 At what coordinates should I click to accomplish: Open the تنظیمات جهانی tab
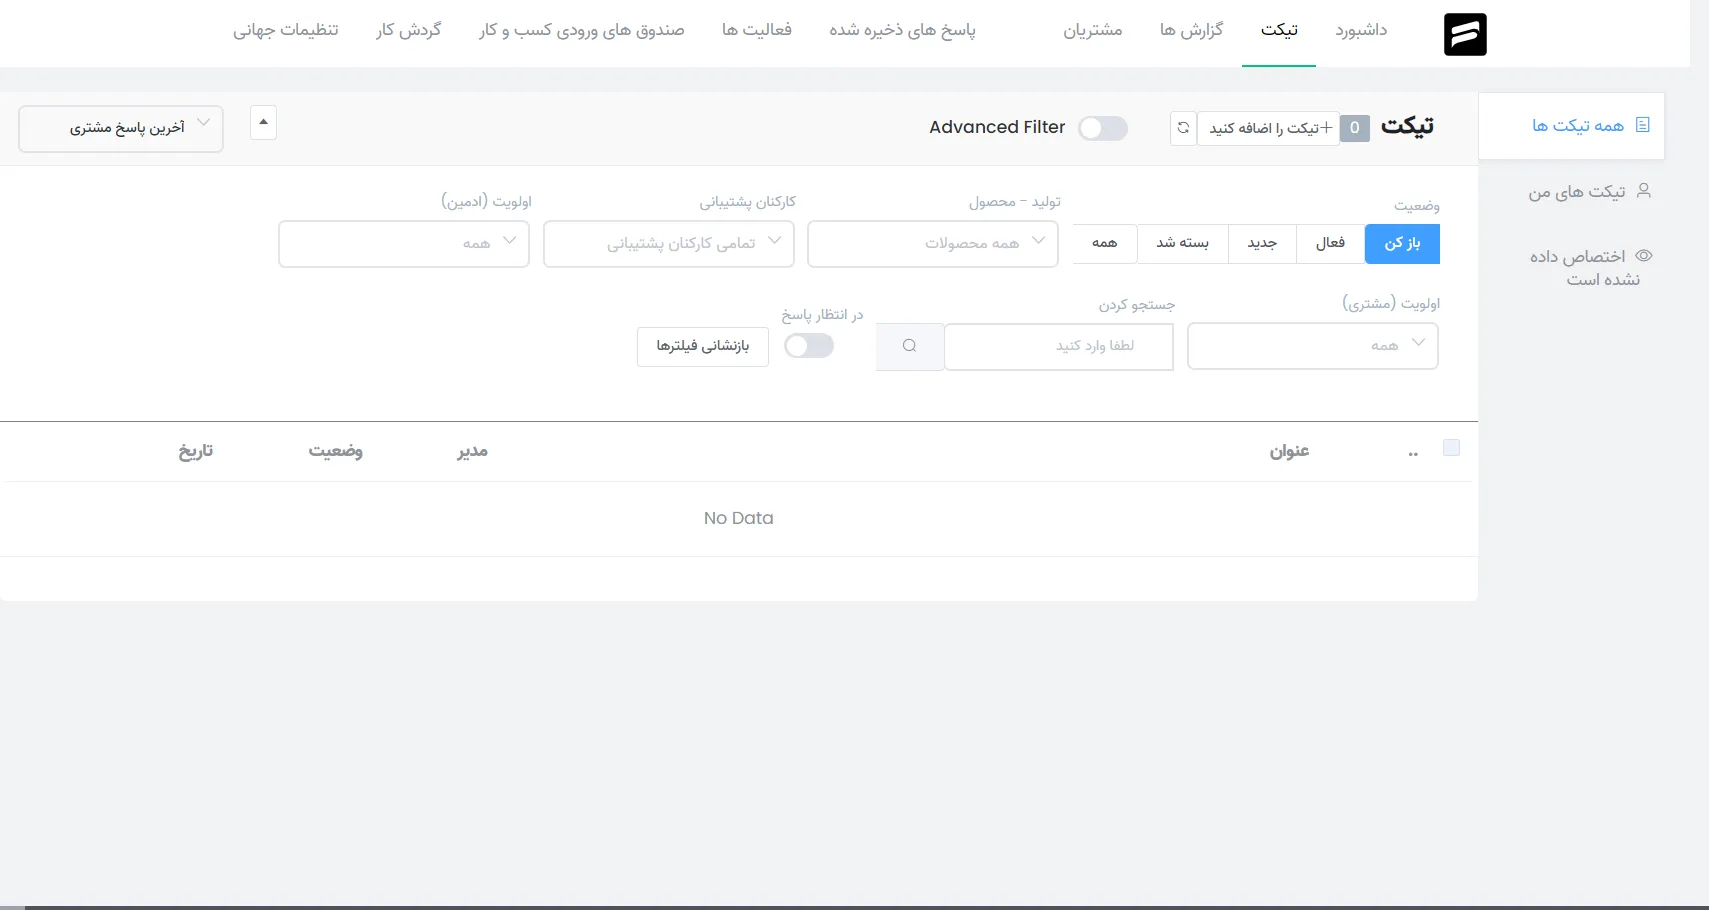click(x=286, y=31)
